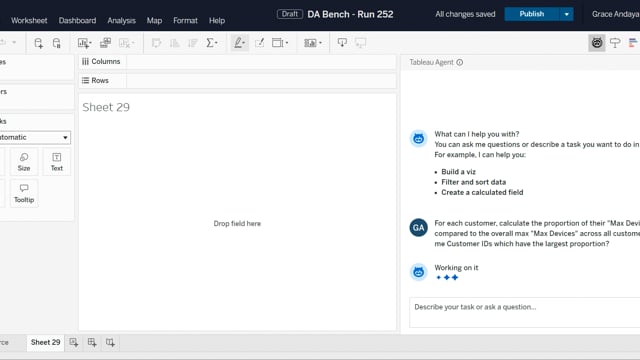Viewport: 640px width, 360px height.
Task: Open the Data Guide signpost icon
Action: 615,43
